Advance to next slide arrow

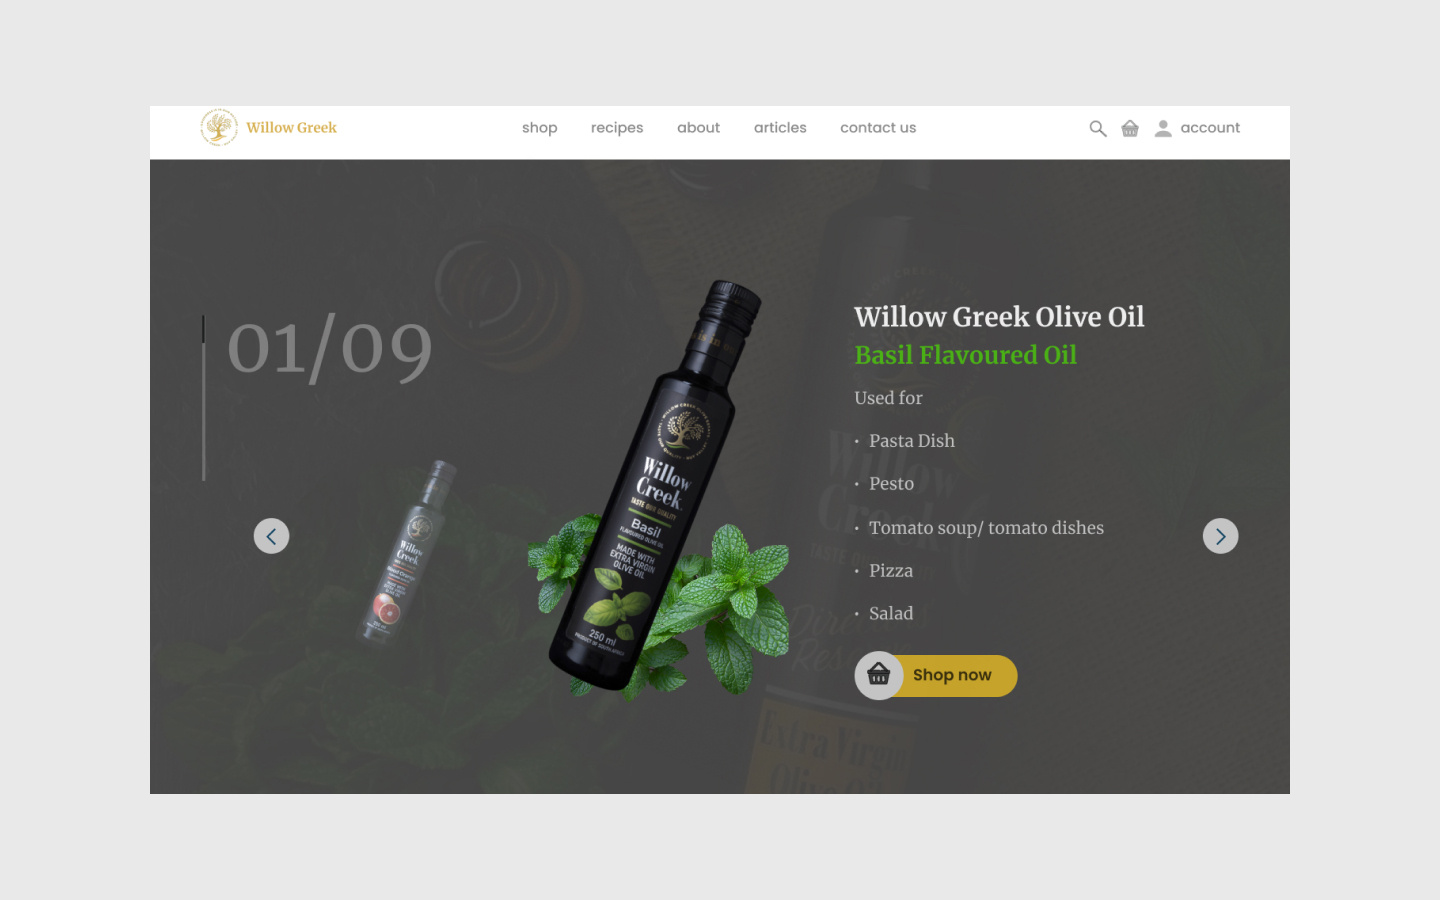[x=1220, y=536]
